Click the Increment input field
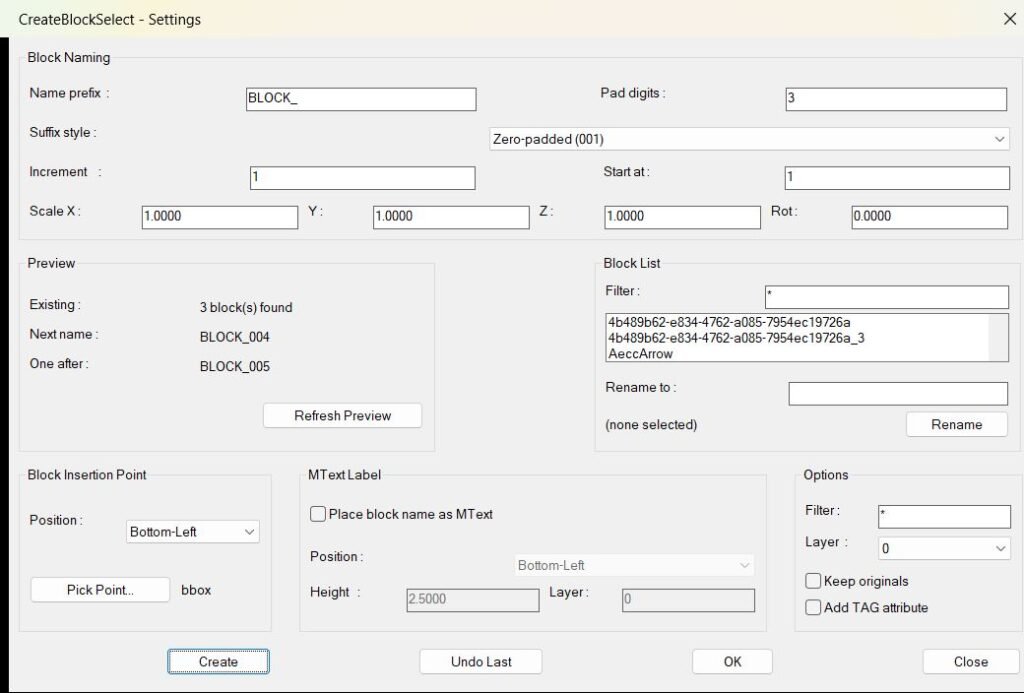1024x693 pixels. coord(362,178)
